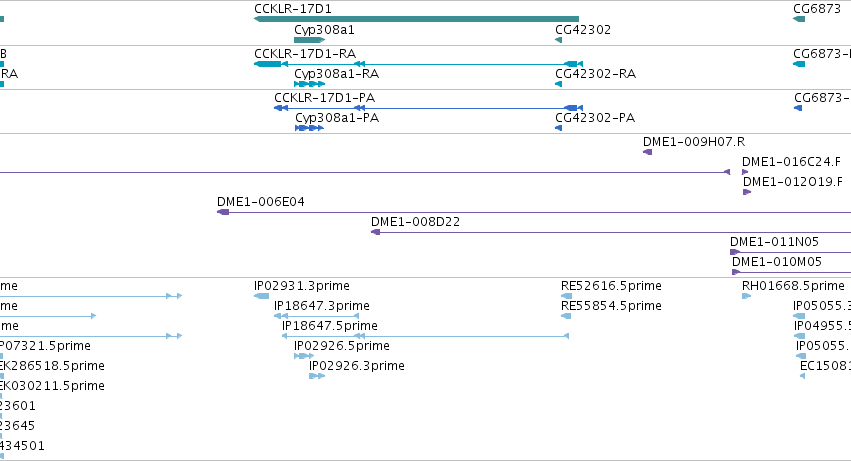Click the CG42302-RA transcript label
851x461 pixels.
595,74
